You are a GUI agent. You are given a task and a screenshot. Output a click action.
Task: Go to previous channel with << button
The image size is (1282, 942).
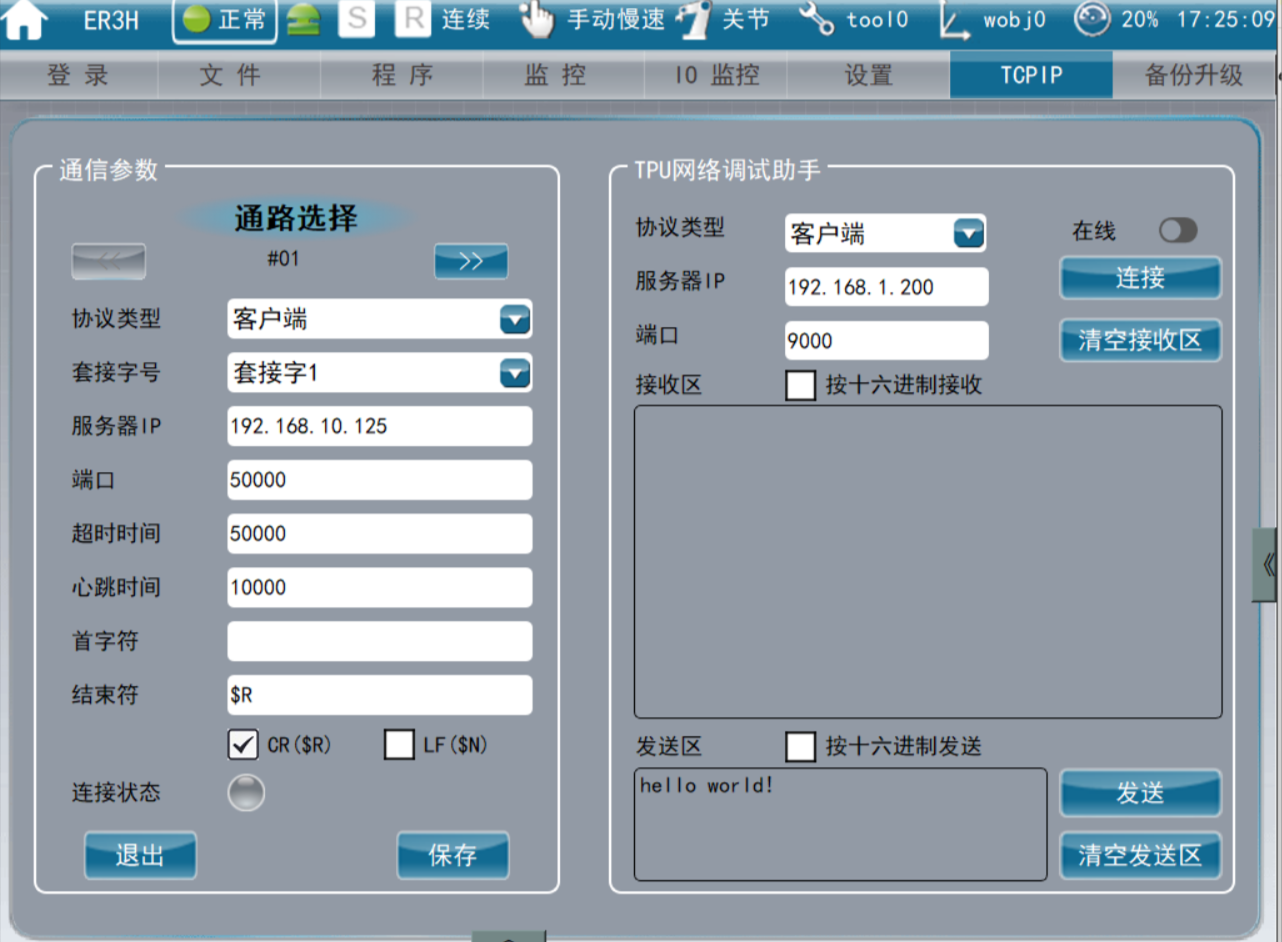pos(109,261)
